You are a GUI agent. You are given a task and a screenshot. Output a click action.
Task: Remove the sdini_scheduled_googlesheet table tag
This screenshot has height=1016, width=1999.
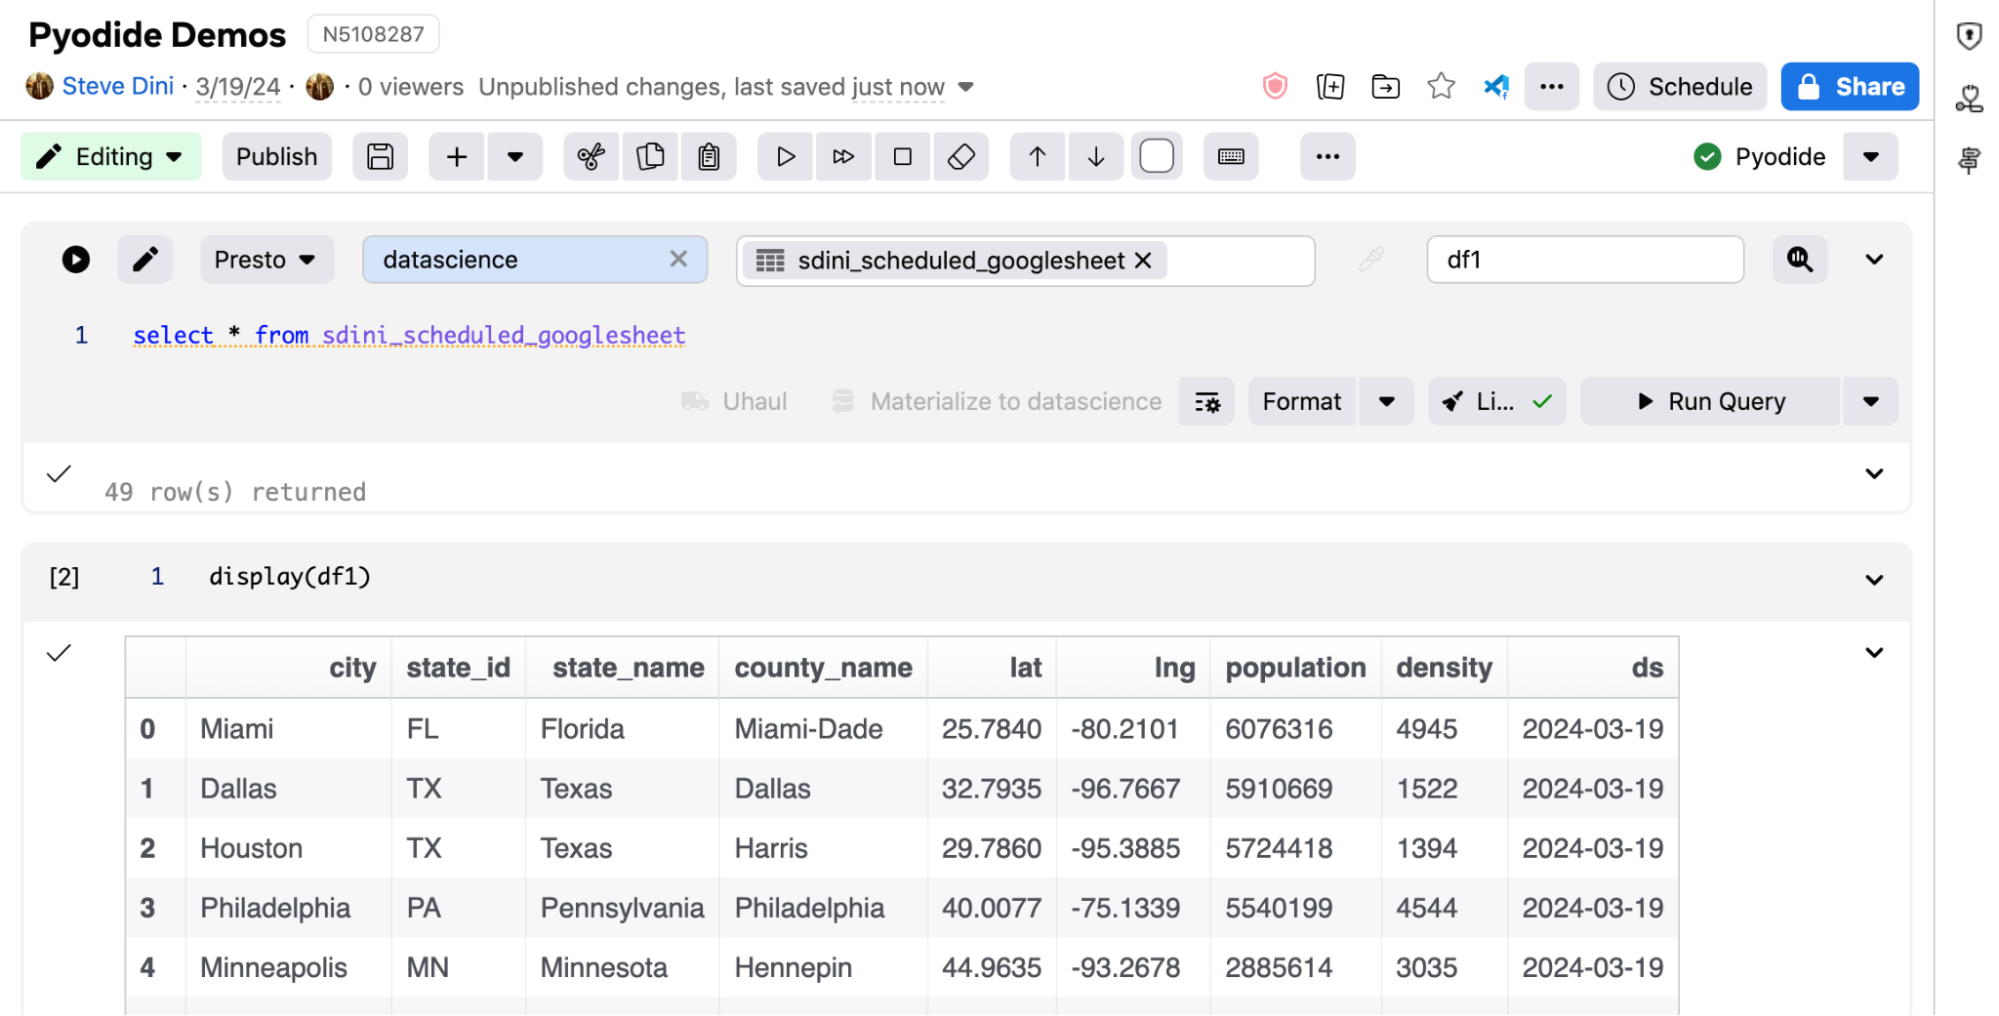click(x=1143, y=261)
